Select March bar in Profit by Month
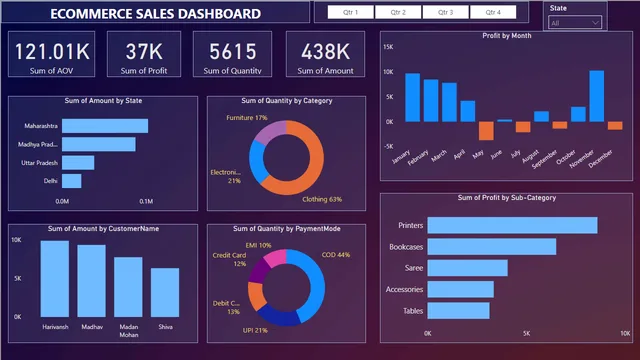Screen dimensions: 640x360 [x=449, y=102]
